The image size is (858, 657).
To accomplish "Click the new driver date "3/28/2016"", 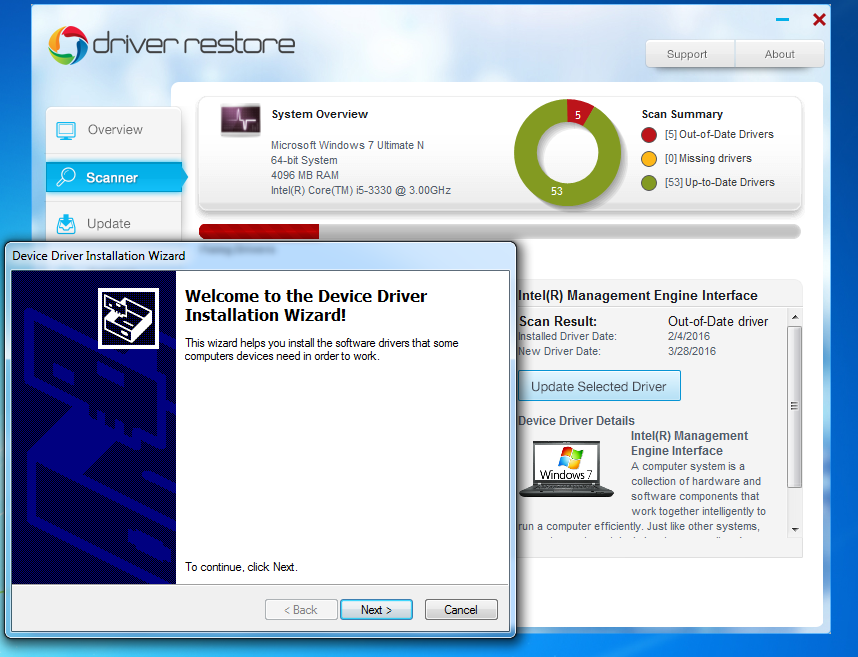I will tap(692, 351).
